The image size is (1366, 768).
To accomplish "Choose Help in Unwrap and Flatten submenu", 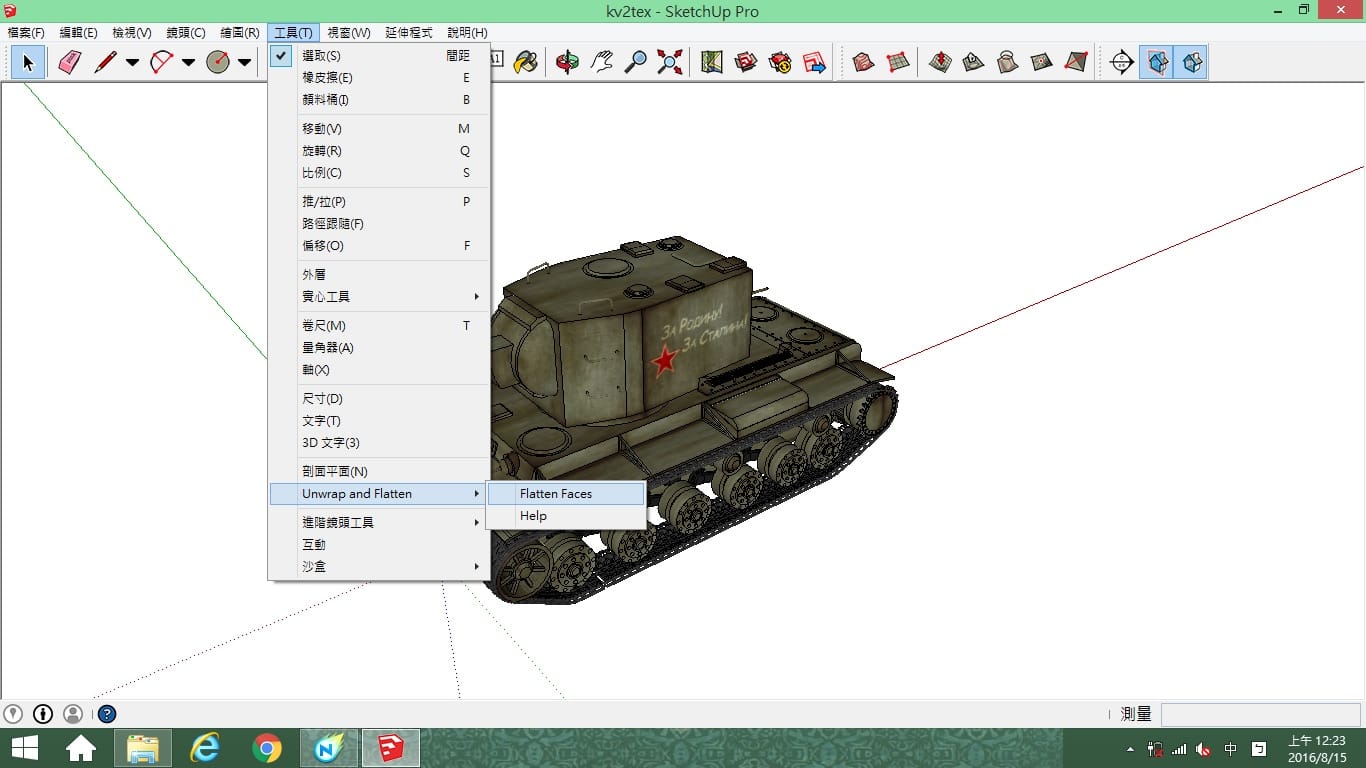I will point(566,516).
